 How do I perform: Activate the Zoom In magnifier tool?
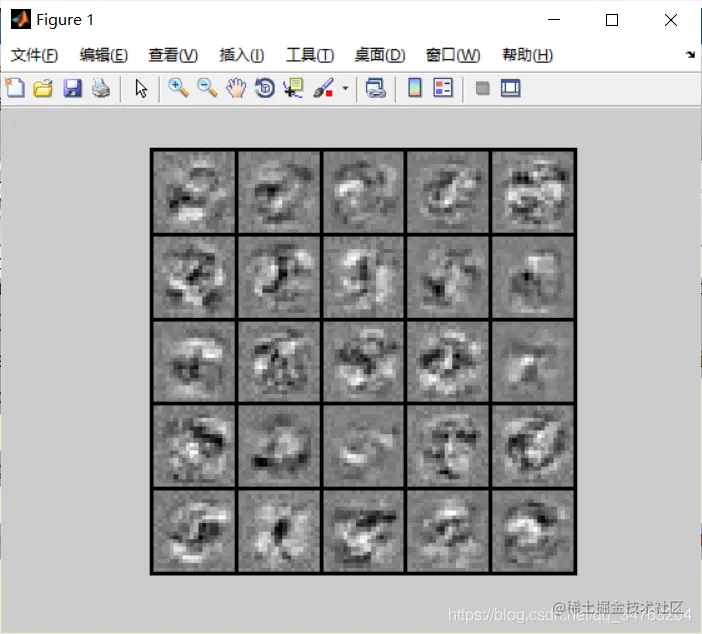point(178,88)
